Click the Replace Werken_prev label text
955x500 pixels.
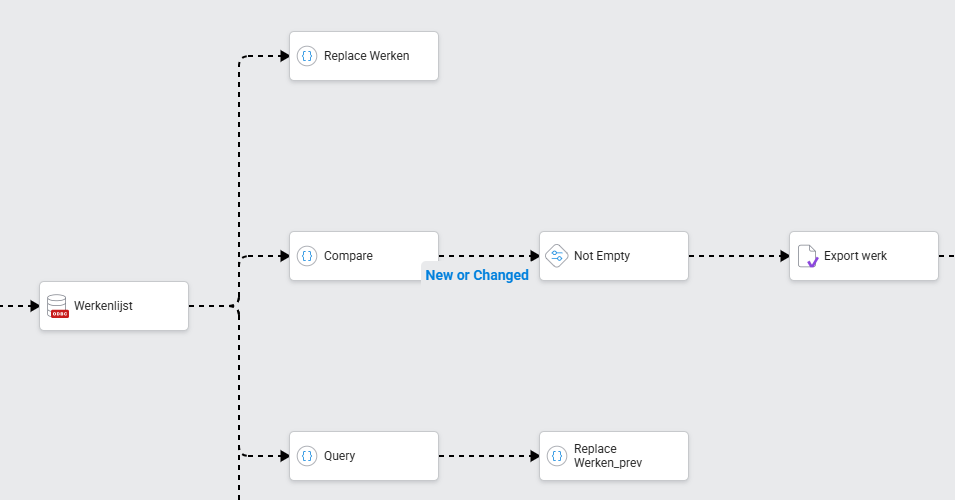point(608,456)
